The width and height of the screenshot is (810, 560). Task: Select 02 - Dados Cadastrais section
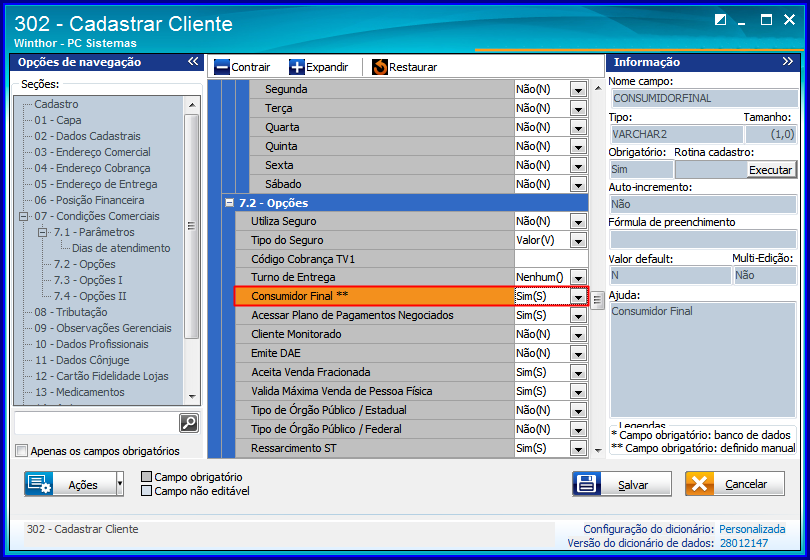click(87, 136)
